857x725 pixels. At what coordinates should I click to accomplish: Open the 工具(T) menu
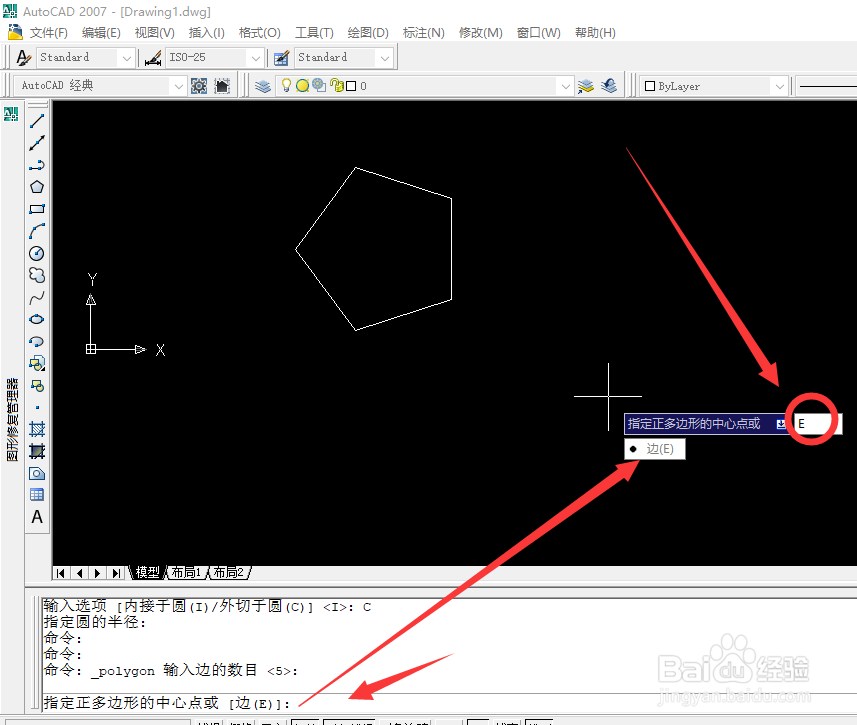(x=314, y=33)
